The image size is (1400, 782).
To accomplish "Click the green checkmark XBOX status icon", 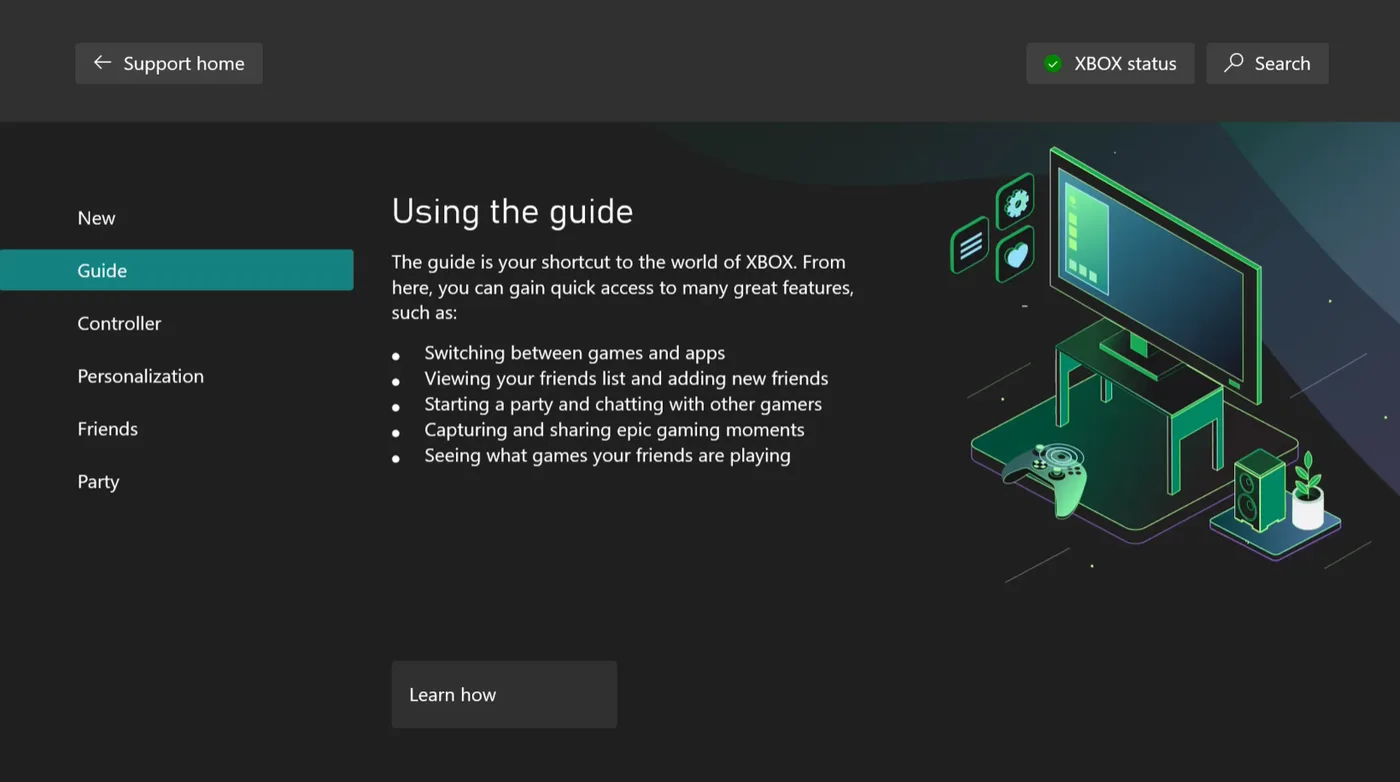I will click(1053, 64).
